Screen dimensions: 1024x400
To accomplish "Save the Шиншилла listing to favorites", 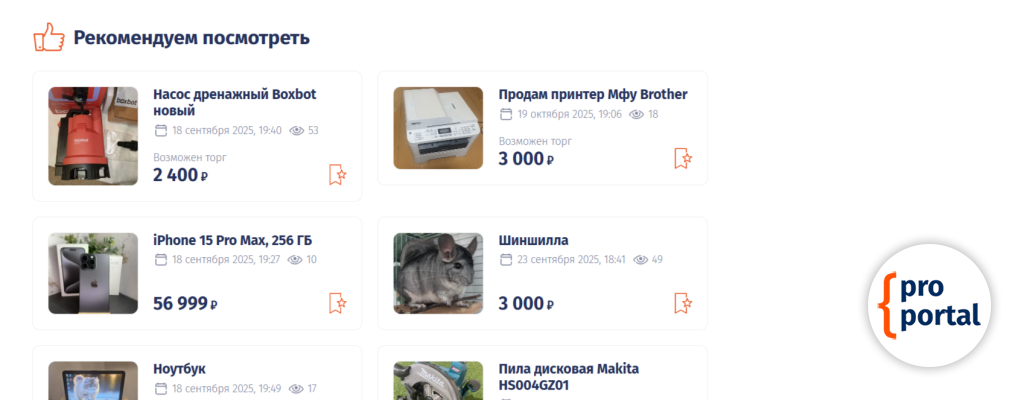I will click(x=682, y=303).
